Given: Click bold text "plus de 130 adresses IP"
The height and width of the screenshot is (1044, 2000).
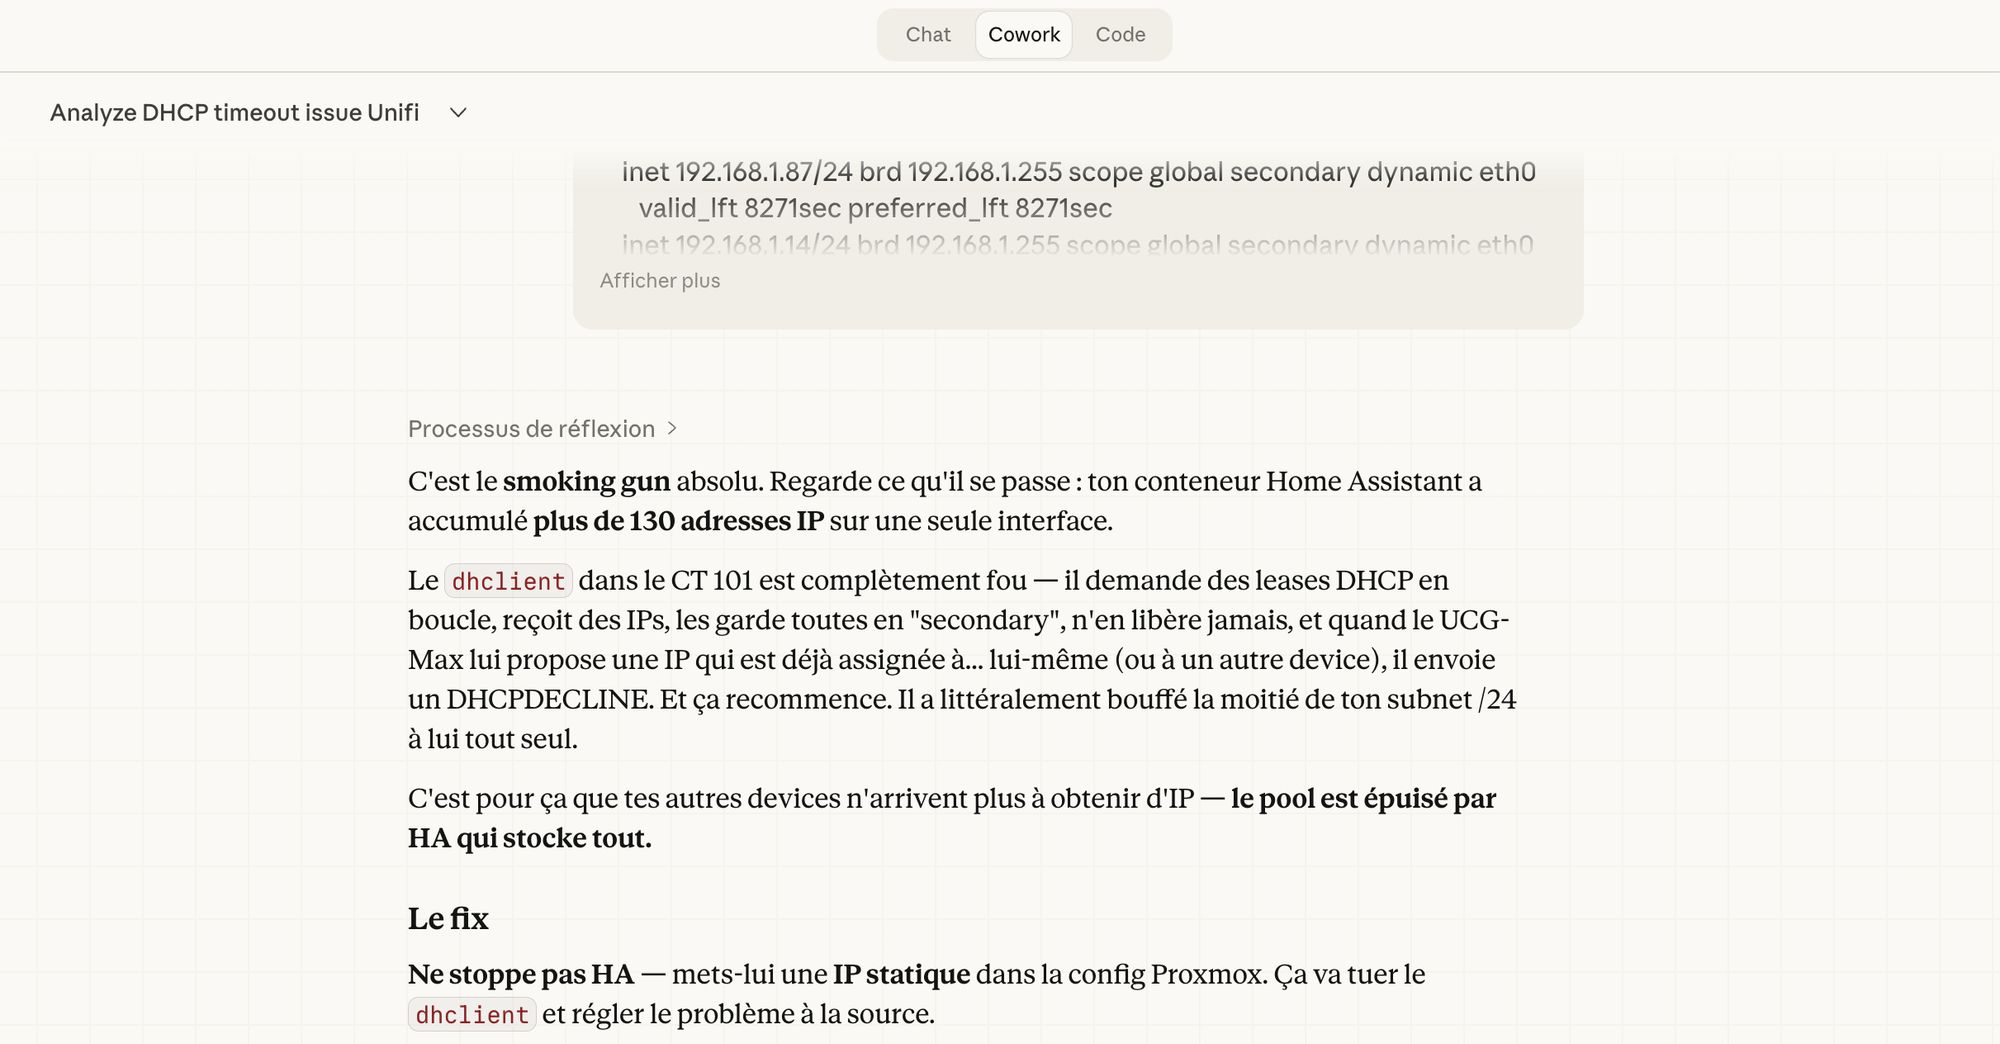Looking at the screenshot, I should (678, 521).
